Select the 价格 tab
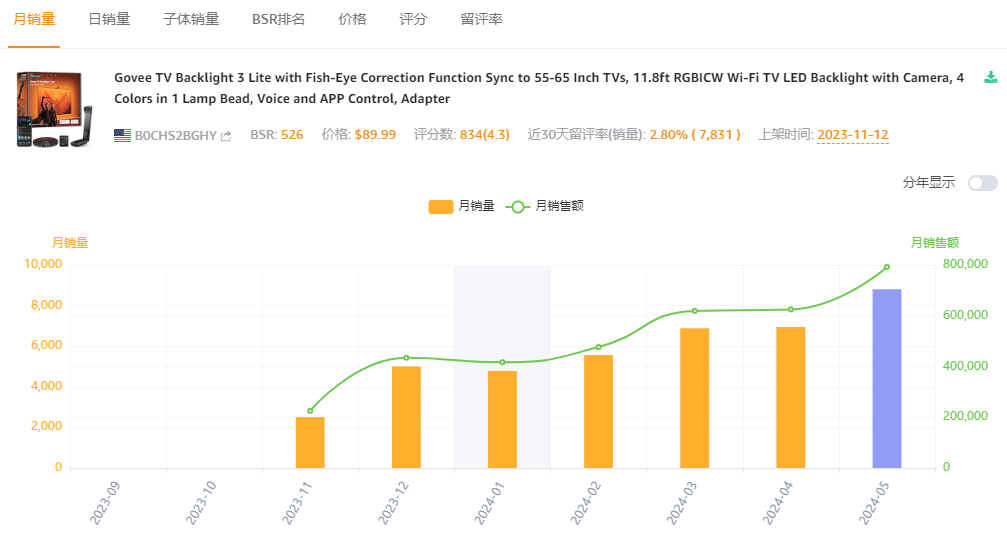 coord(352,19)
